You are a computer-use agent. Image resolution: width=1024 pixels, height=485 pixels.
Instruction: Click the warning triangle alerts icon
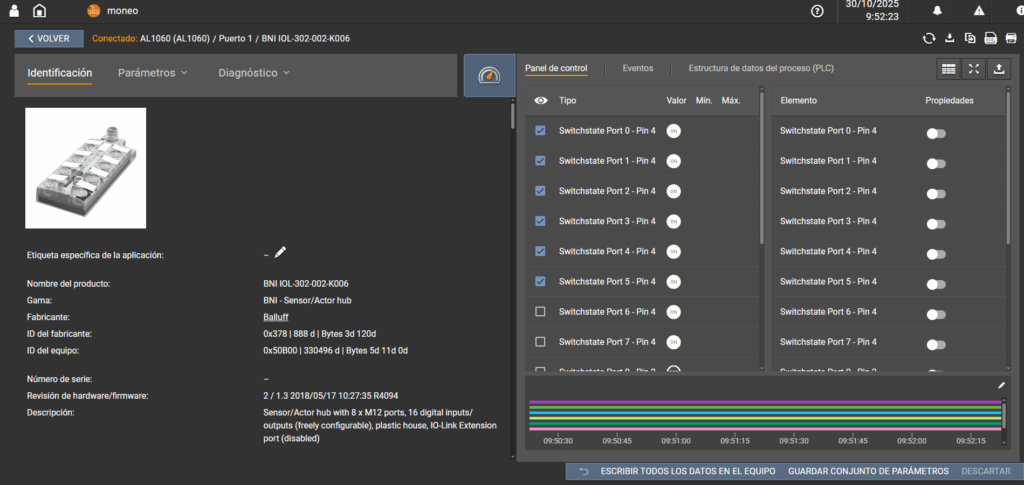pyautogui.click(x=978, y=11)
